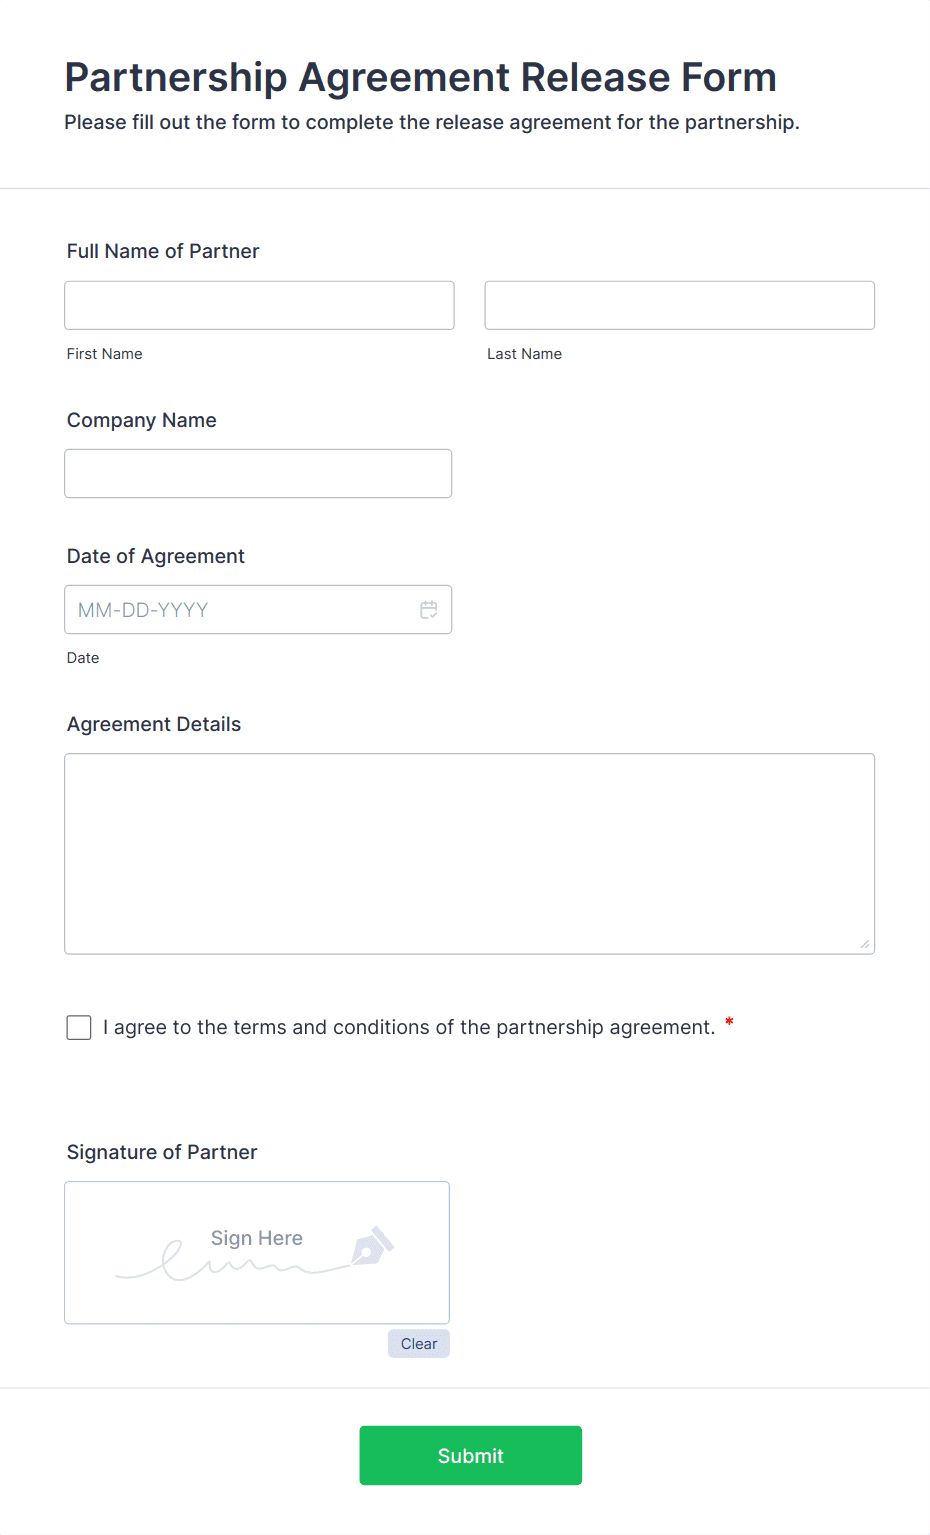This screenshot has height=1535, width=930.
Task: Click the red asterisk next to the agreement checkbox
Action: 729,1023
